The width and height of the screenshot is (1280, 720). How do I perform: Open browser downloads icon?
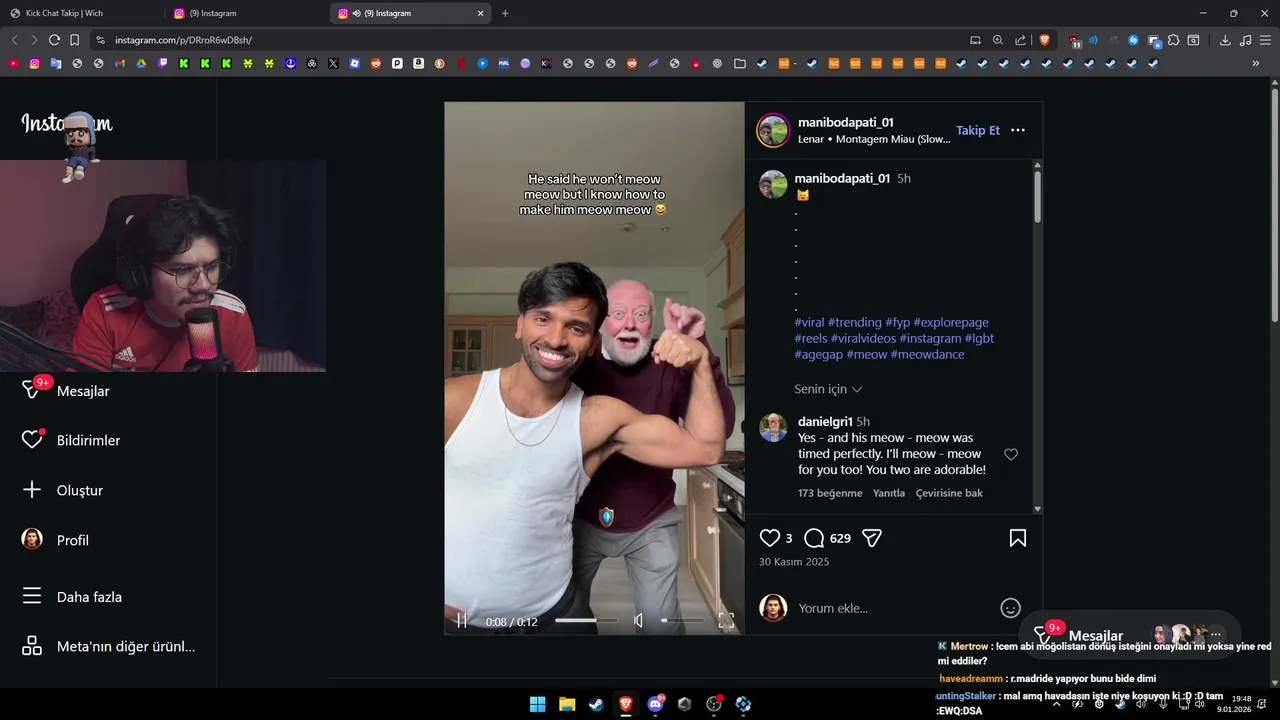[1225, 40]
